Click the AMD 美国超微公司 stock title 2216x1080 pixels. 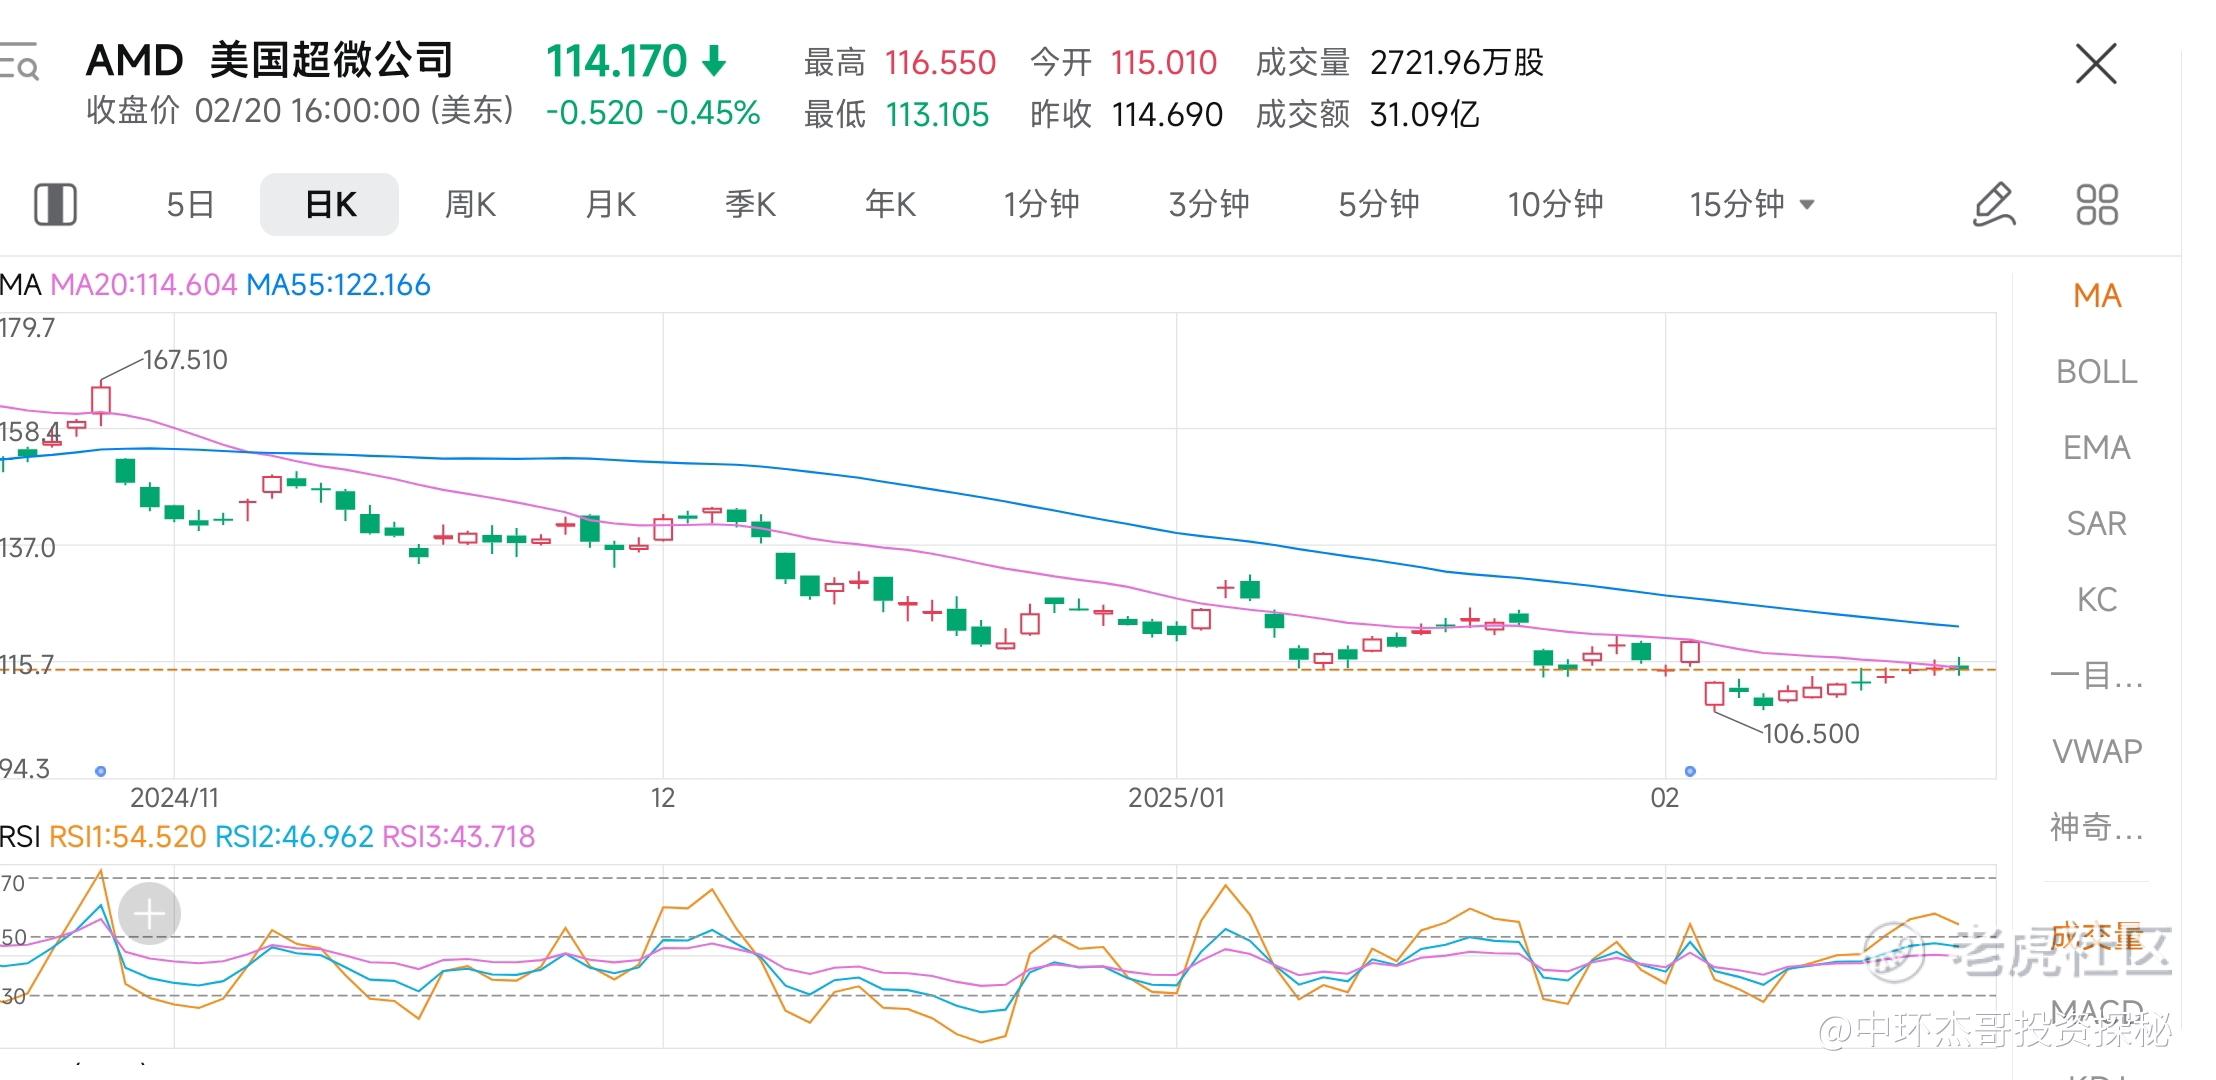[x=270, y=61]
